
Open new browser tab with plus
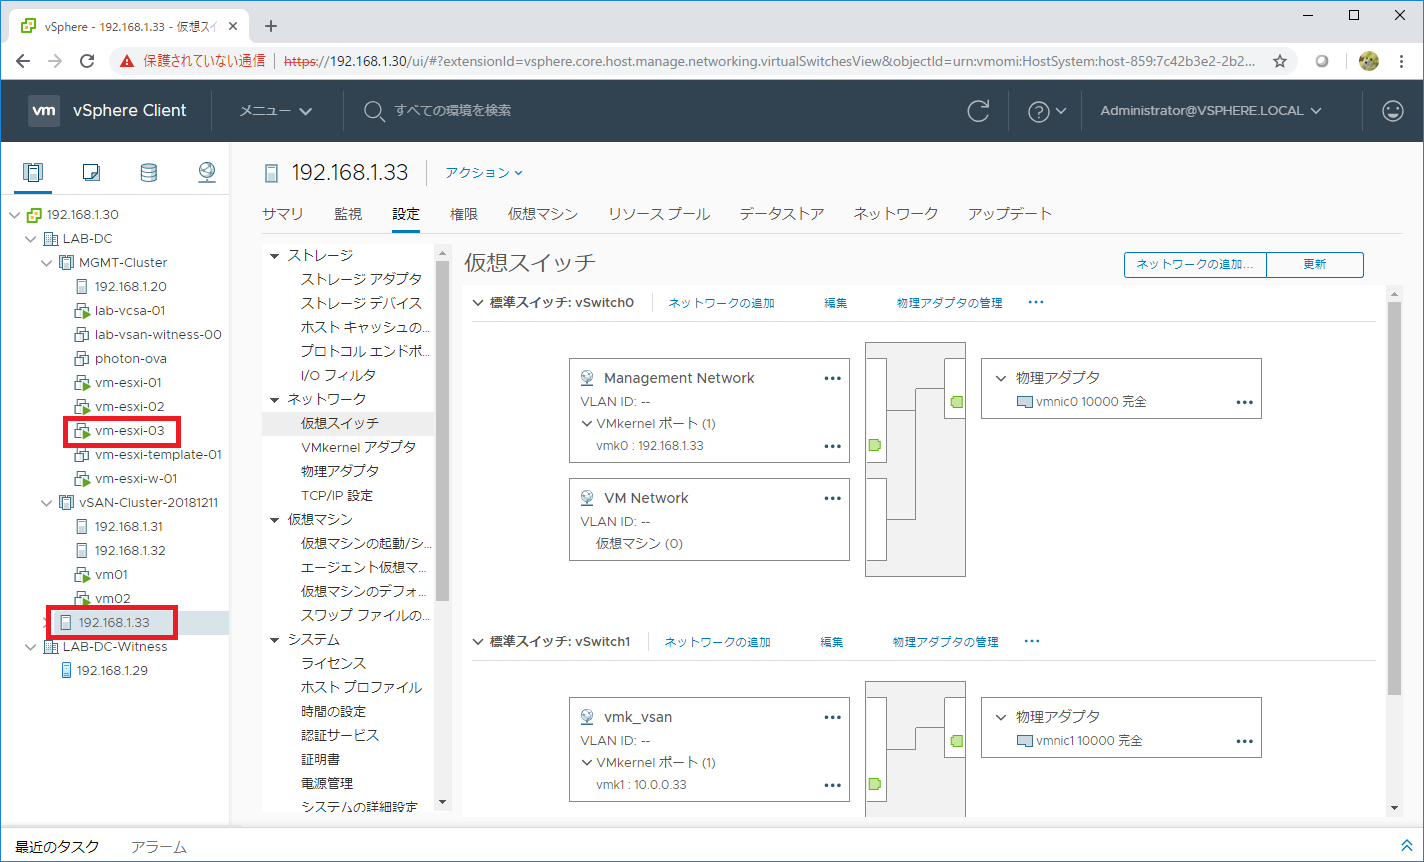point(270,26)
